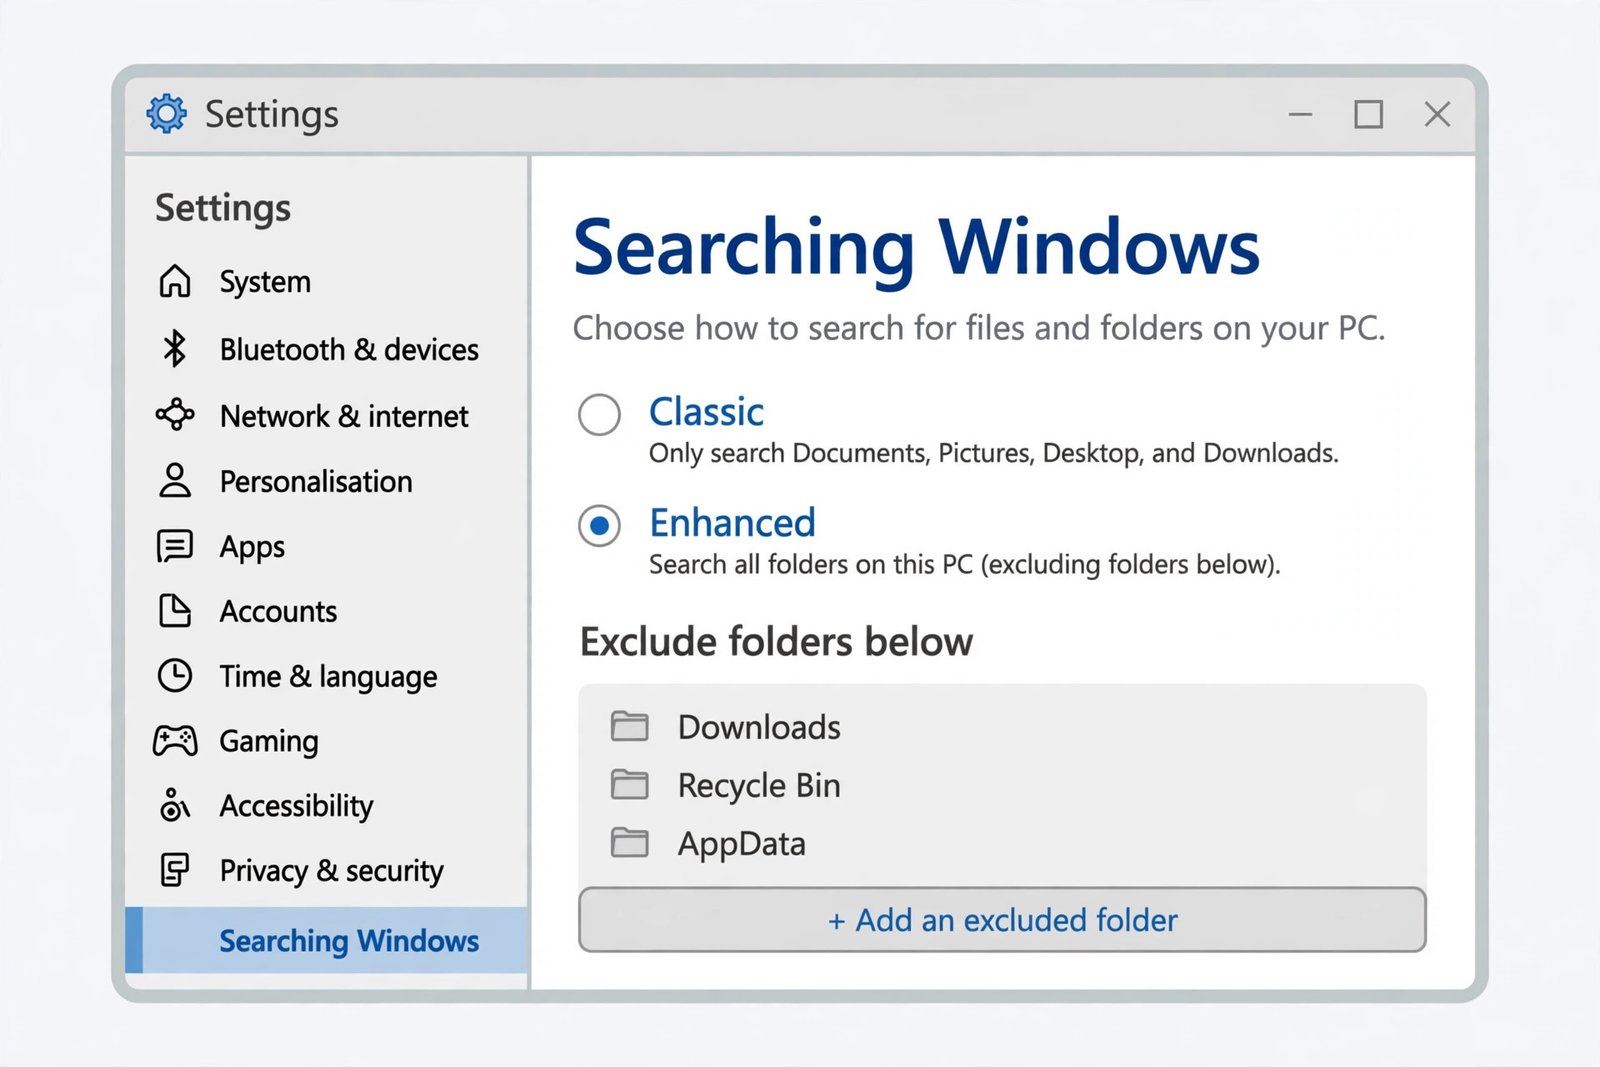This screenshot has height=1067, width=1600.
Task: Click the Bluetooth icon in sidebar
Action: tap(175, 349)
